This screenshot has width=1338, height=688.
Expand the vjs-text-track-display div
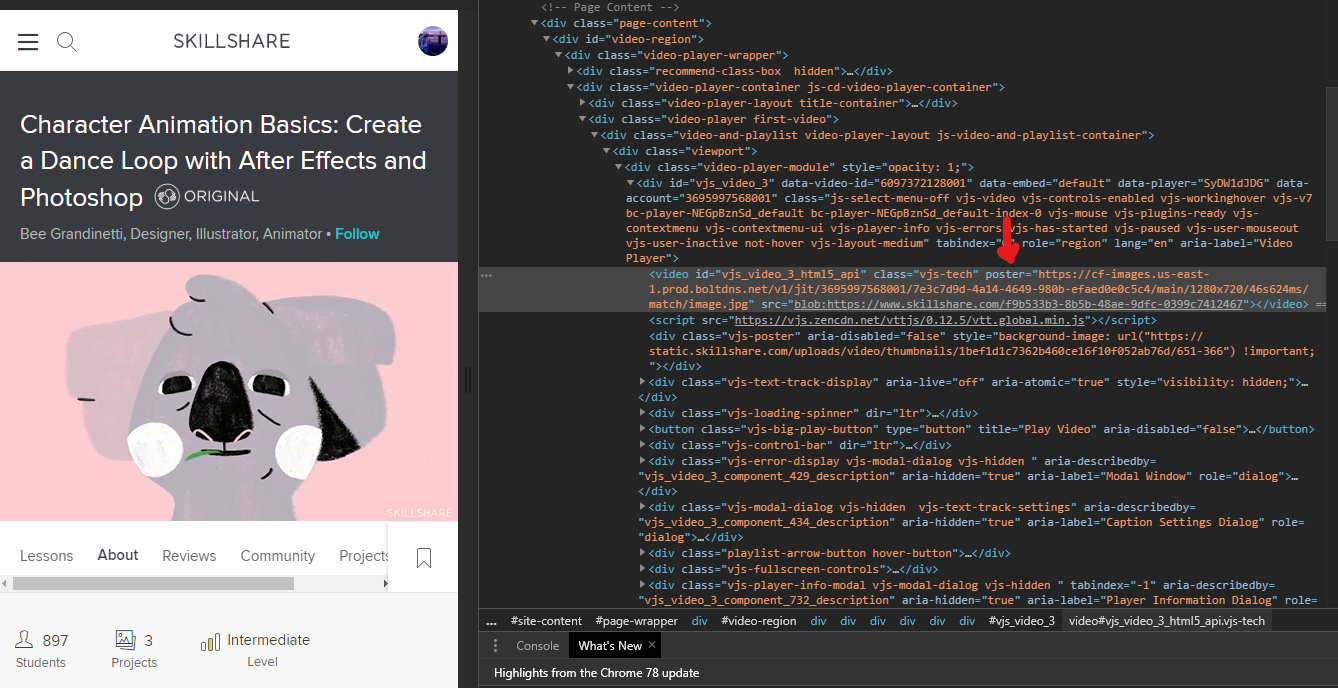[643, 381]
